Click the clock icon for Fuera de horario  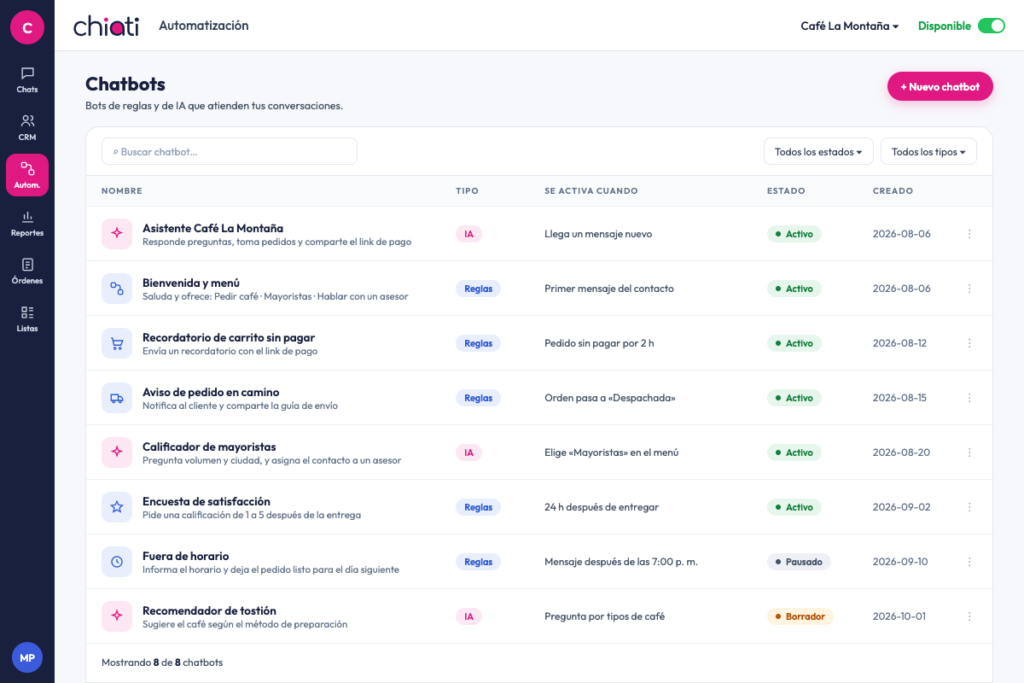117,562
